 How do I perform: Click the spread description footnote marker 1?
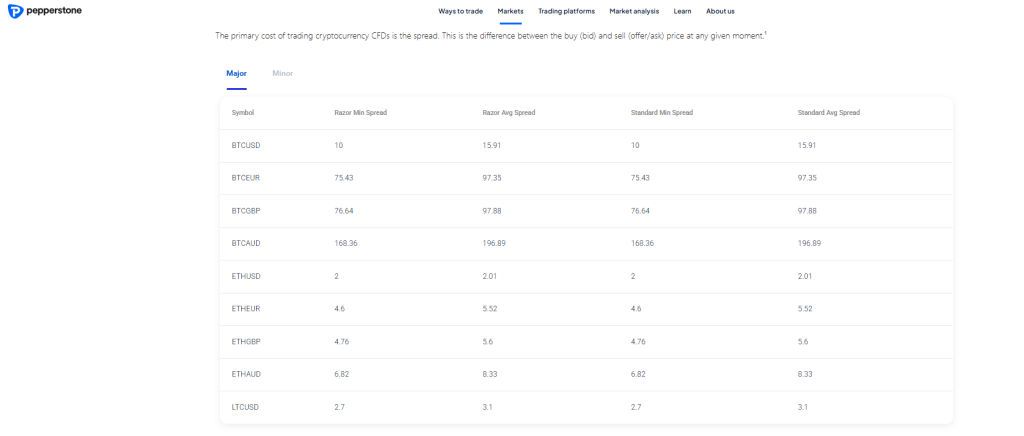click(x=765, y=33)
